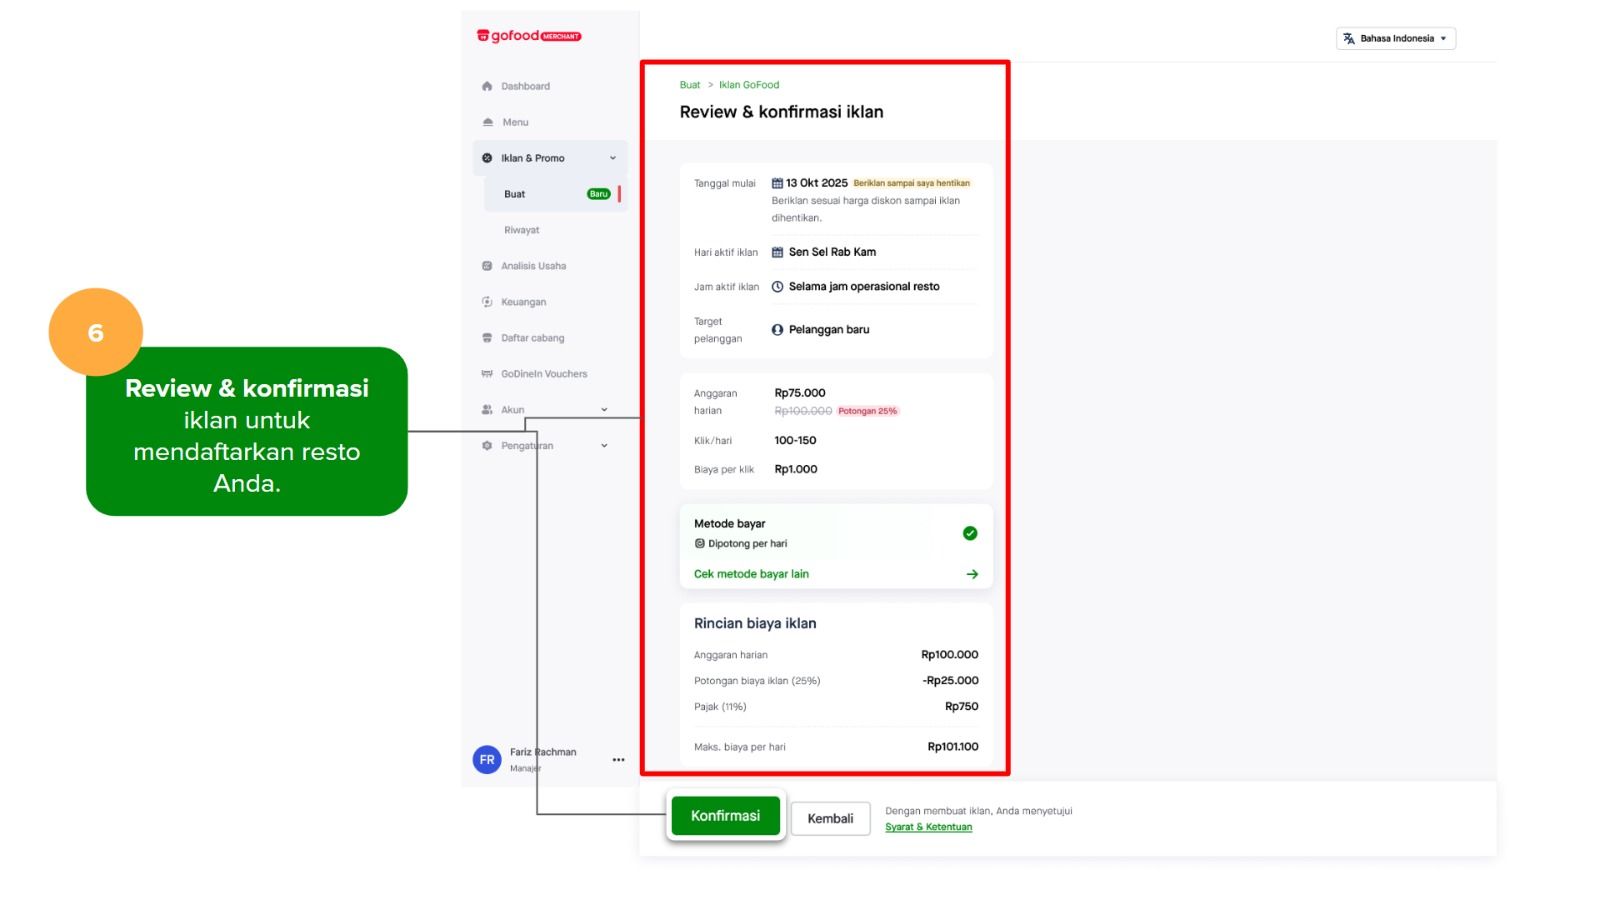
Task: Click the strikethrough Rp100.000 price
Action: click(x=803, y=411)
